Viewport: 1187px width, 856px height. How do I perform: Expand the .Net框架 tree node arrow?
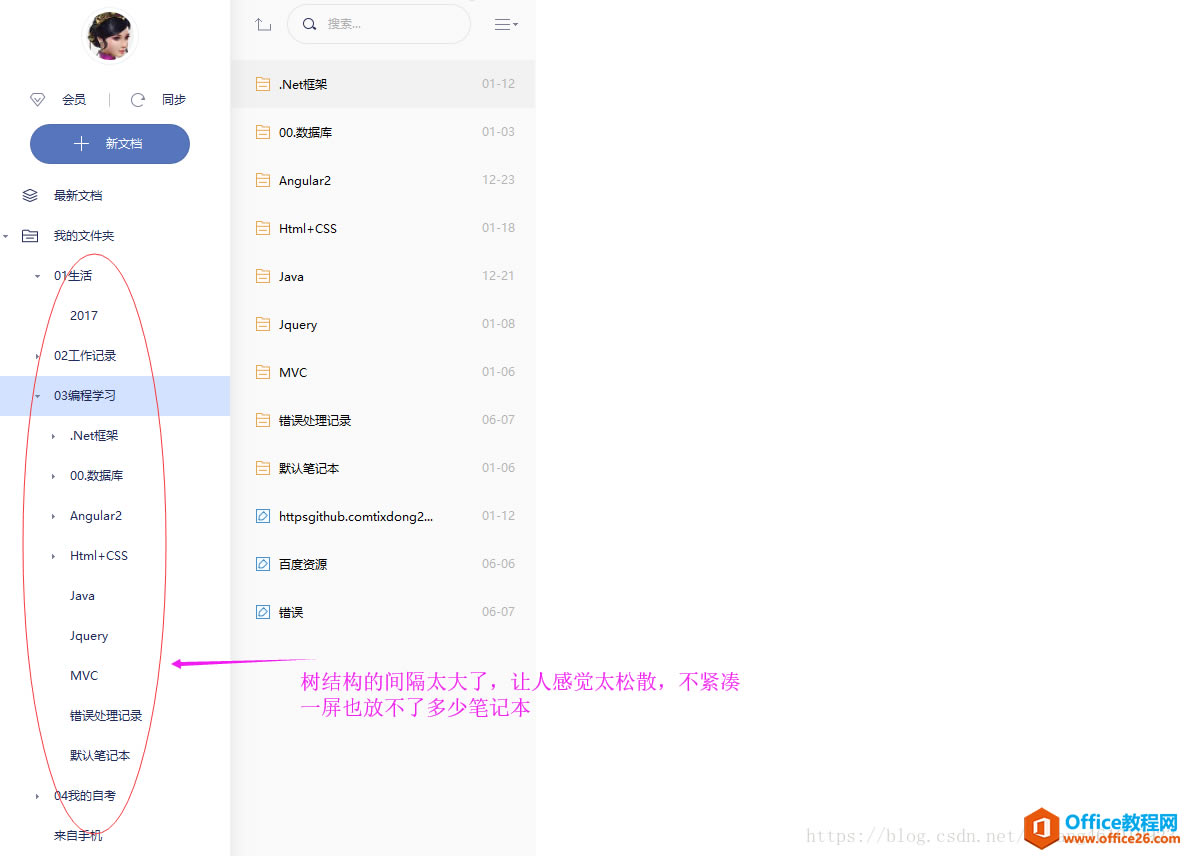click(53, 436)
